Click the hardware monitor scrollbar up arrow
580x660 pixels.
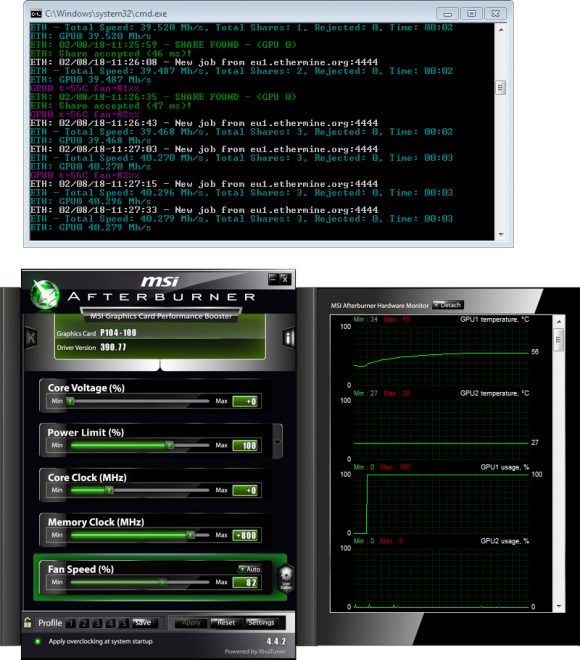[559, 322]
